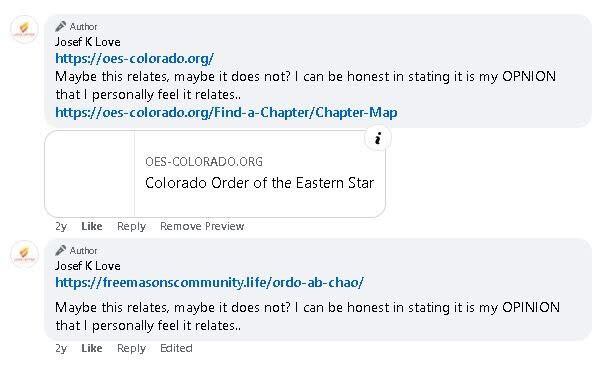Click the Edited label on second comment

coord(176,348)
